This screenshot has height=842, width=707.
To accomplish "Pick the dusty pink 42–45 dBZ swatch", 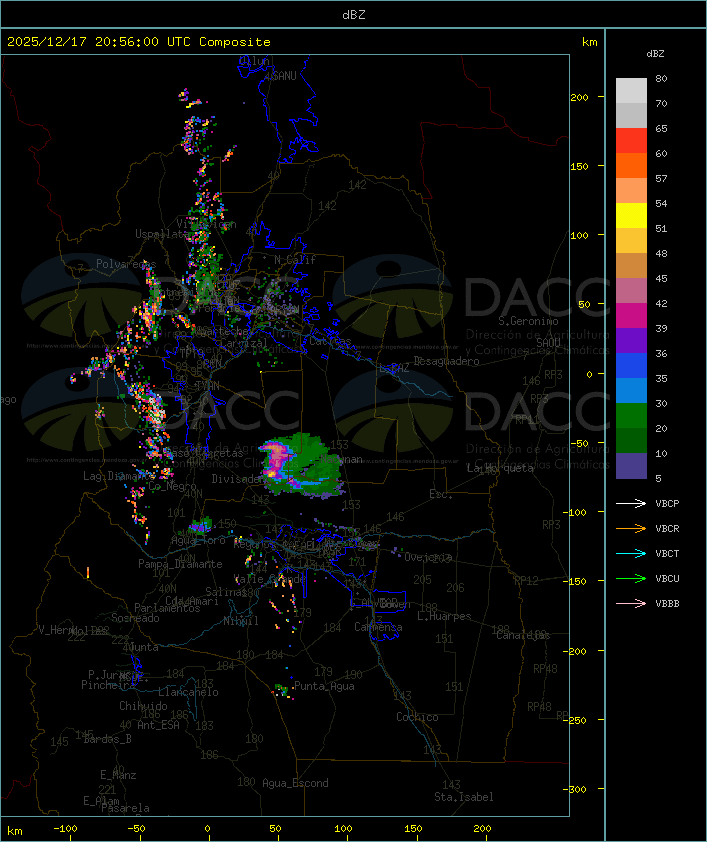I will point(631,291).
